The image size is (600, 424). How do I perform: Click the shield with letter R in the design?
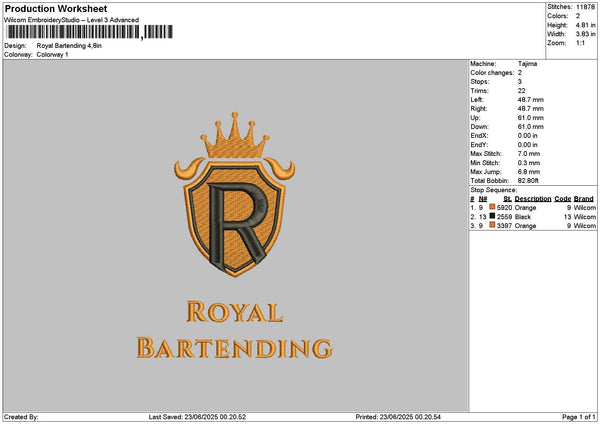(235, 219)
